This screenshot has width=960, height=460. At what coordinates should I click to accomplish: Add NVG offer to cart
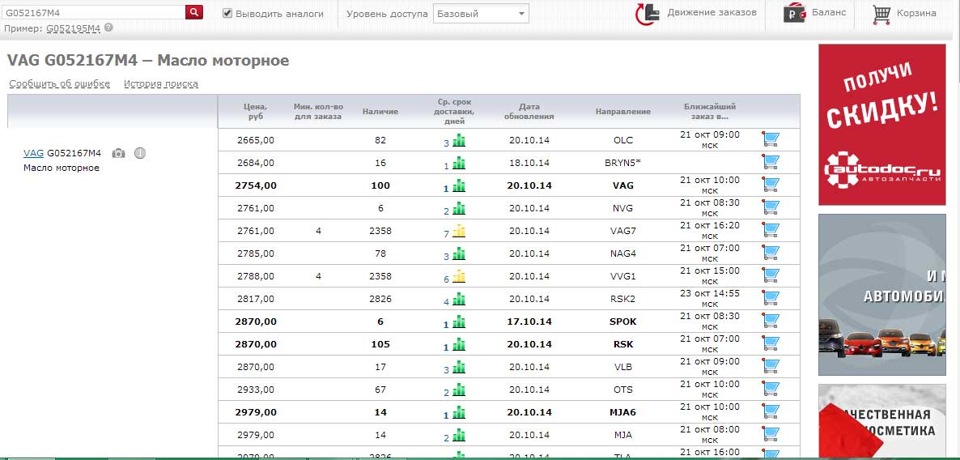770,208
